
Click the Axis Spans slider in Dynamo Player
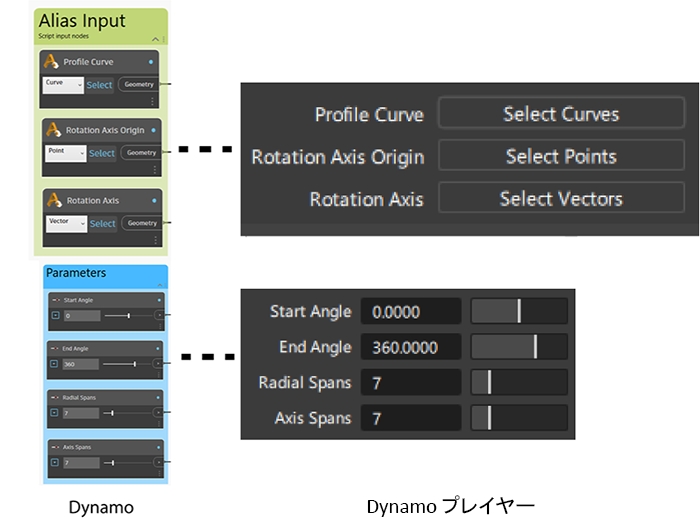pos(519,418)
